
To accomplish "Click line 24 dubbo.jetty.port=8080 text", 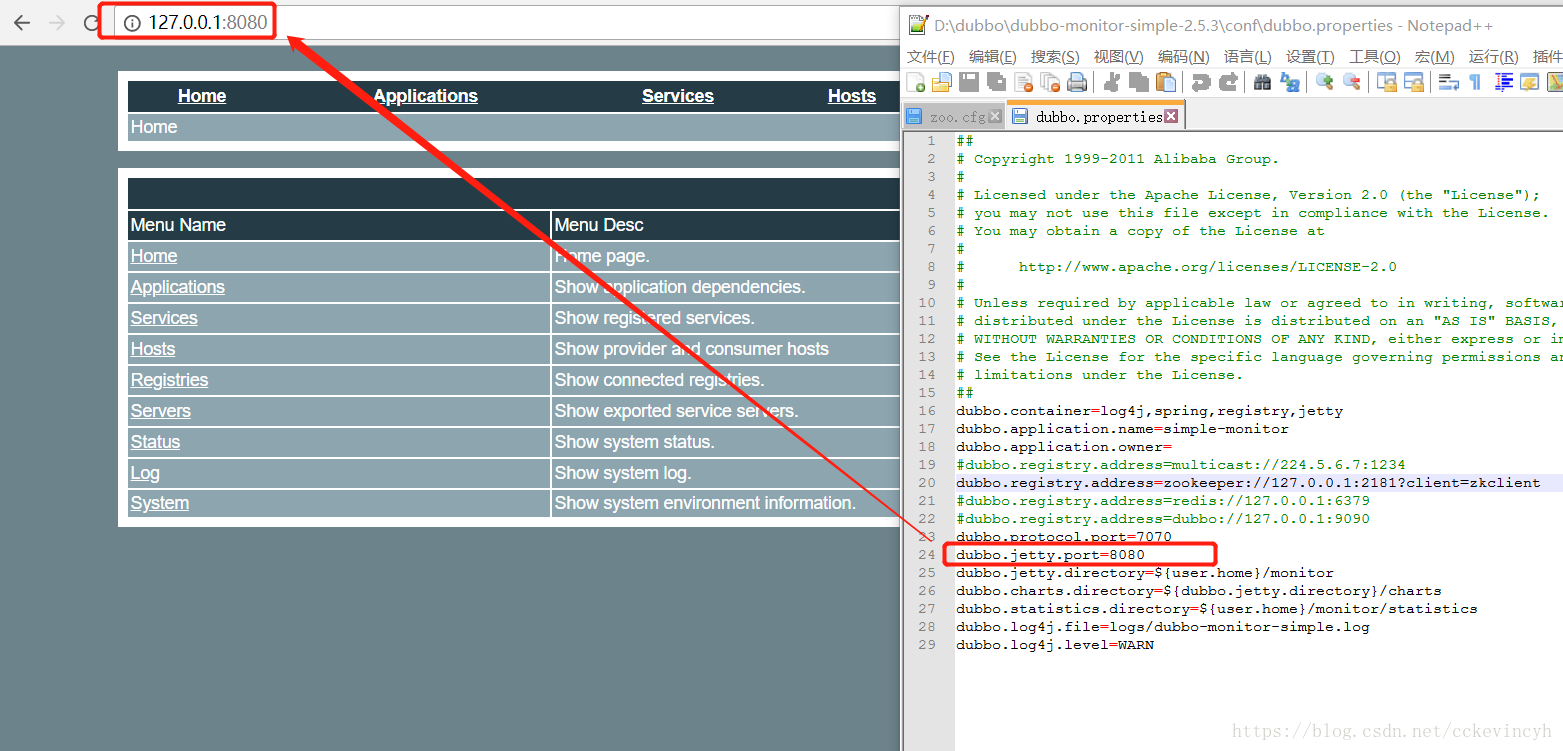I will [x=1050, y=555].
